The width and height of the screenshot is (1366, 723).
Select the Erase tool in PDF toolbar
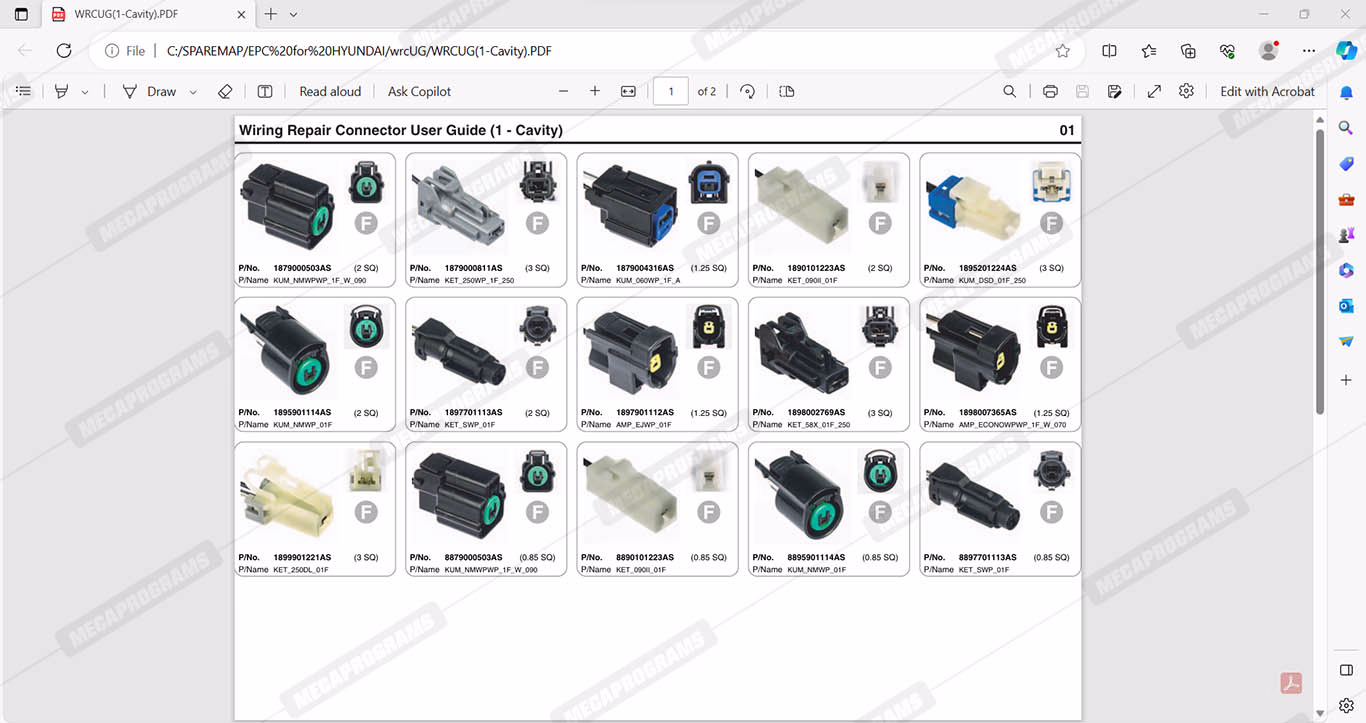[x=225, y=91]
